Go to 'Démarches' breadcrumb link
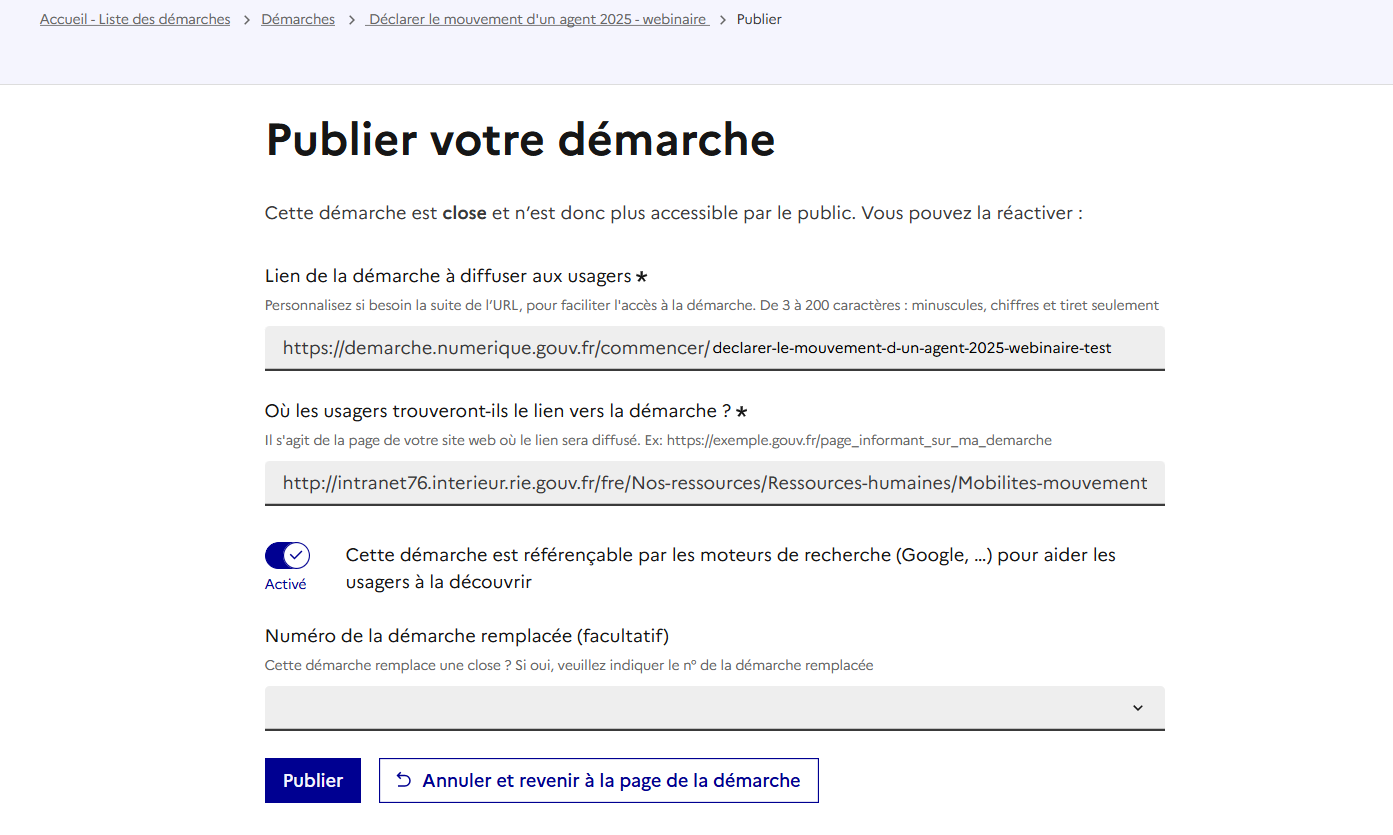This screenshot has width=1393, height=835. point(298,20)
